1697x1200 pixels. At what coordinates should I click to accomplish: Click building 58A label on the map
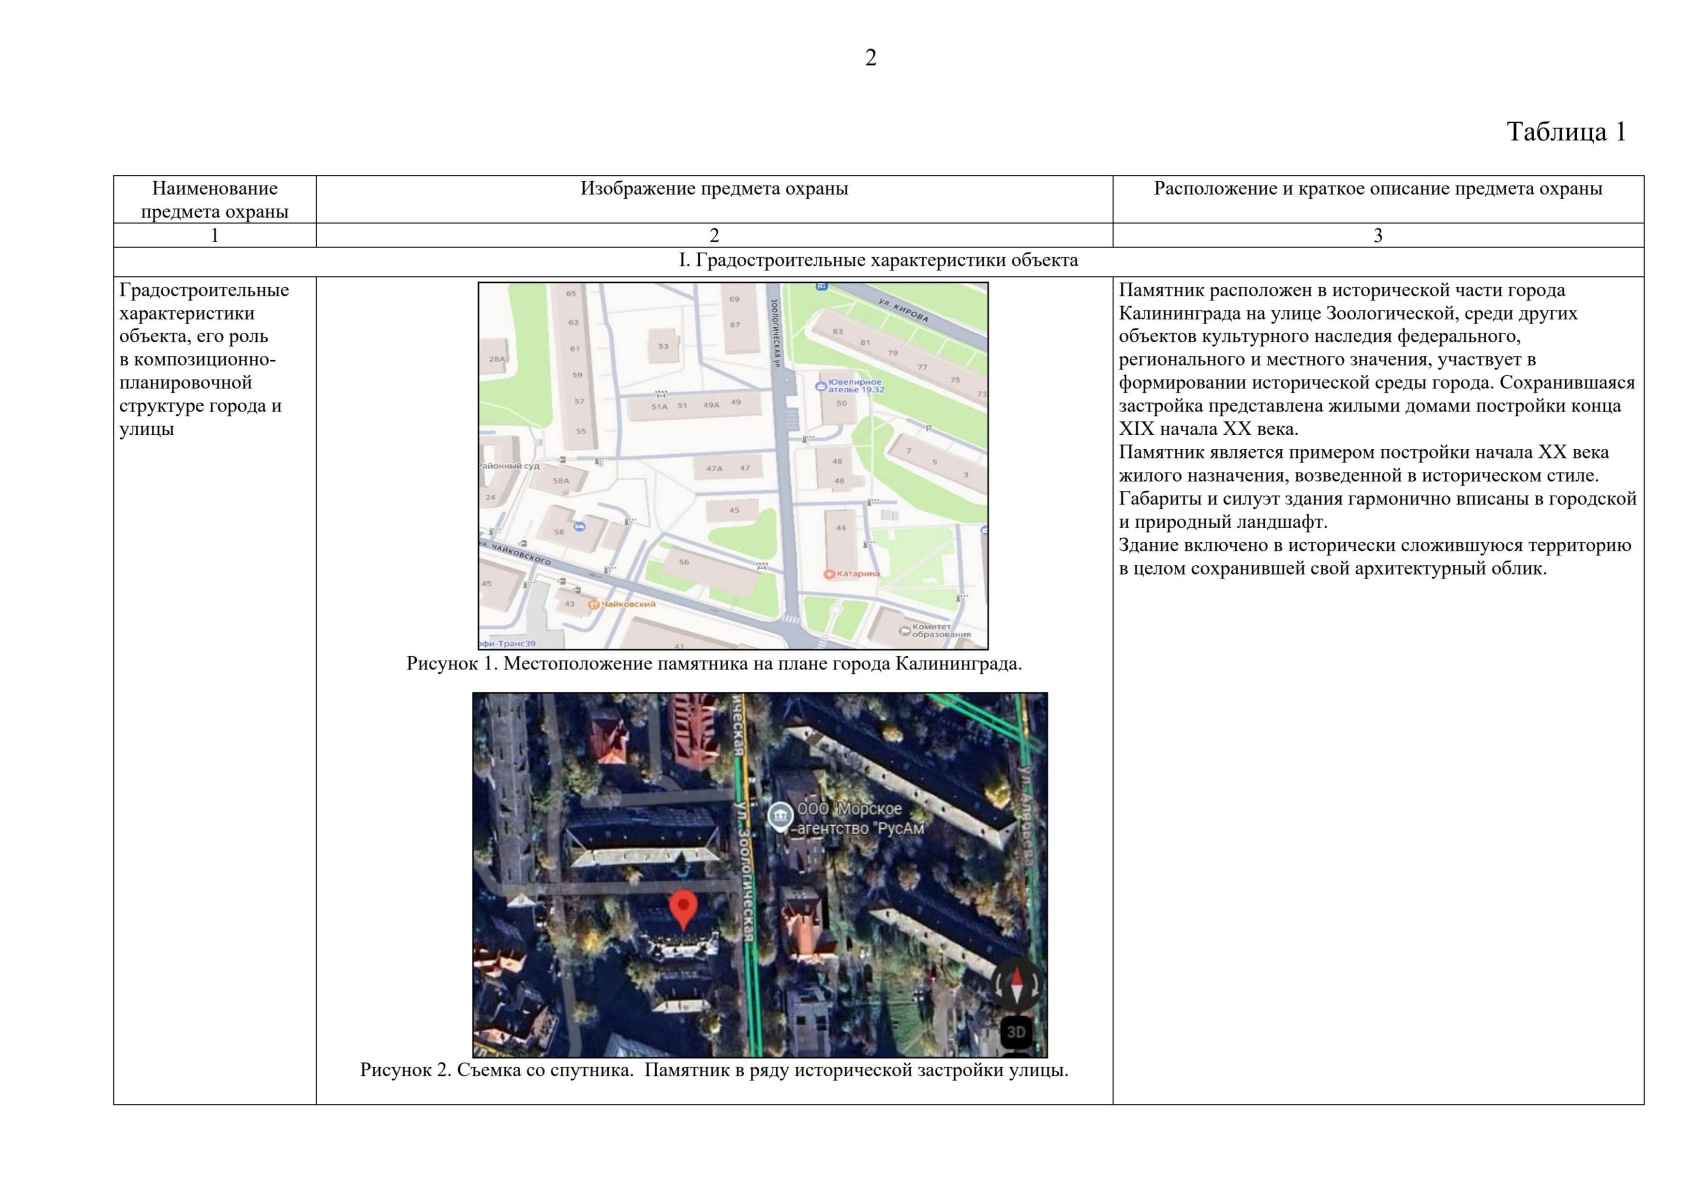point(561,481)
